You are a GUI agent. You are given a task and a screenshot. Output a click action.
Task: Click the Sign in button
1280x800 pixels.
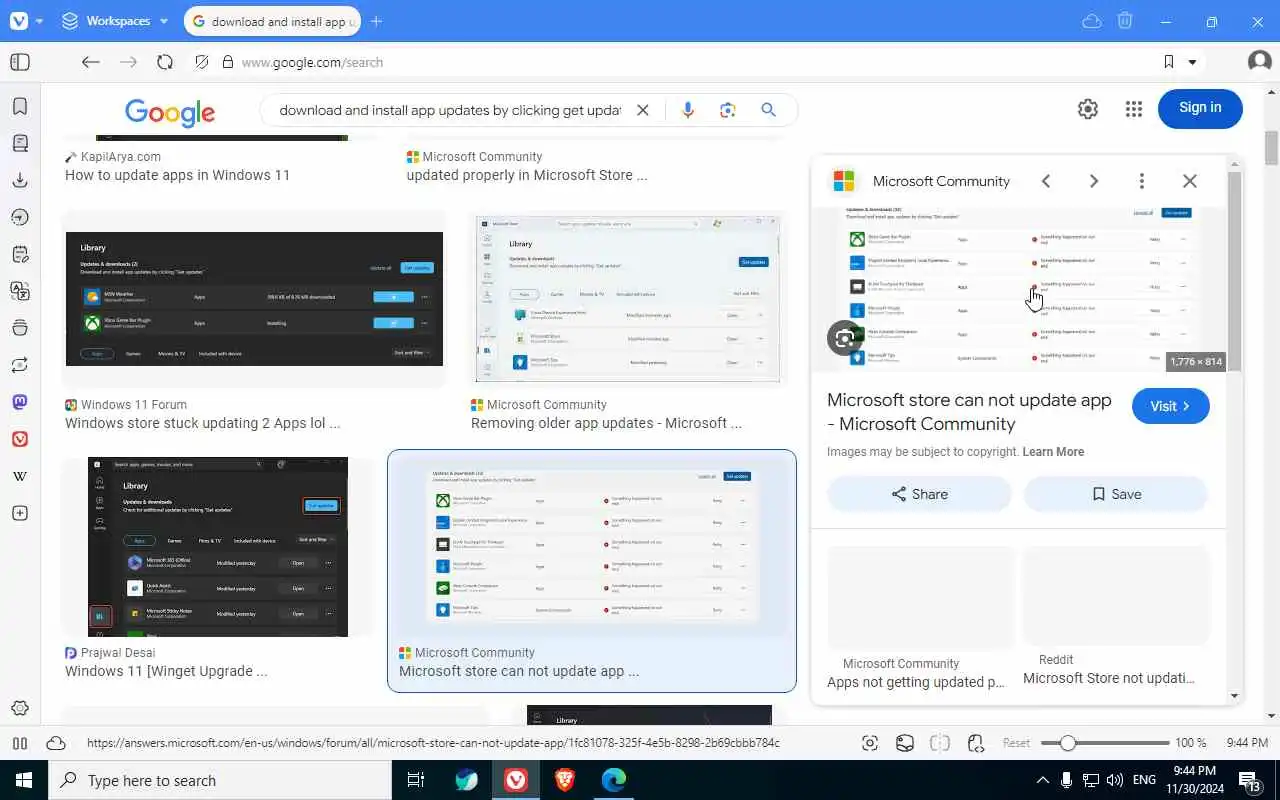point(1200,108)
